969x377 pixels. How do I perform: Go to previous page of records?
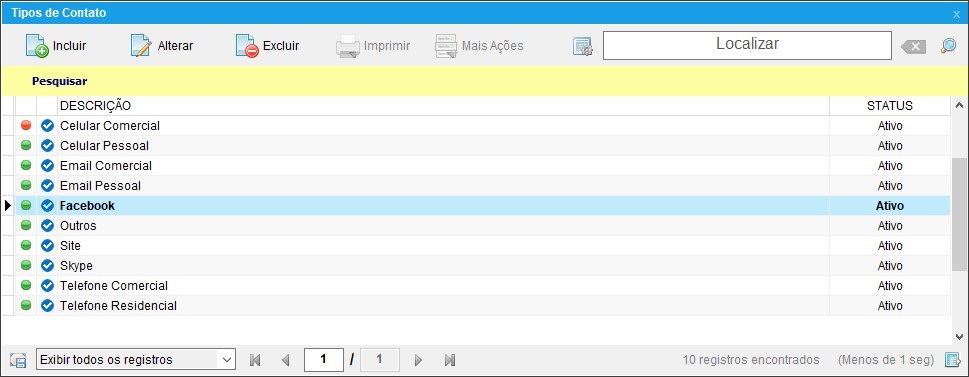click(285, 360)
